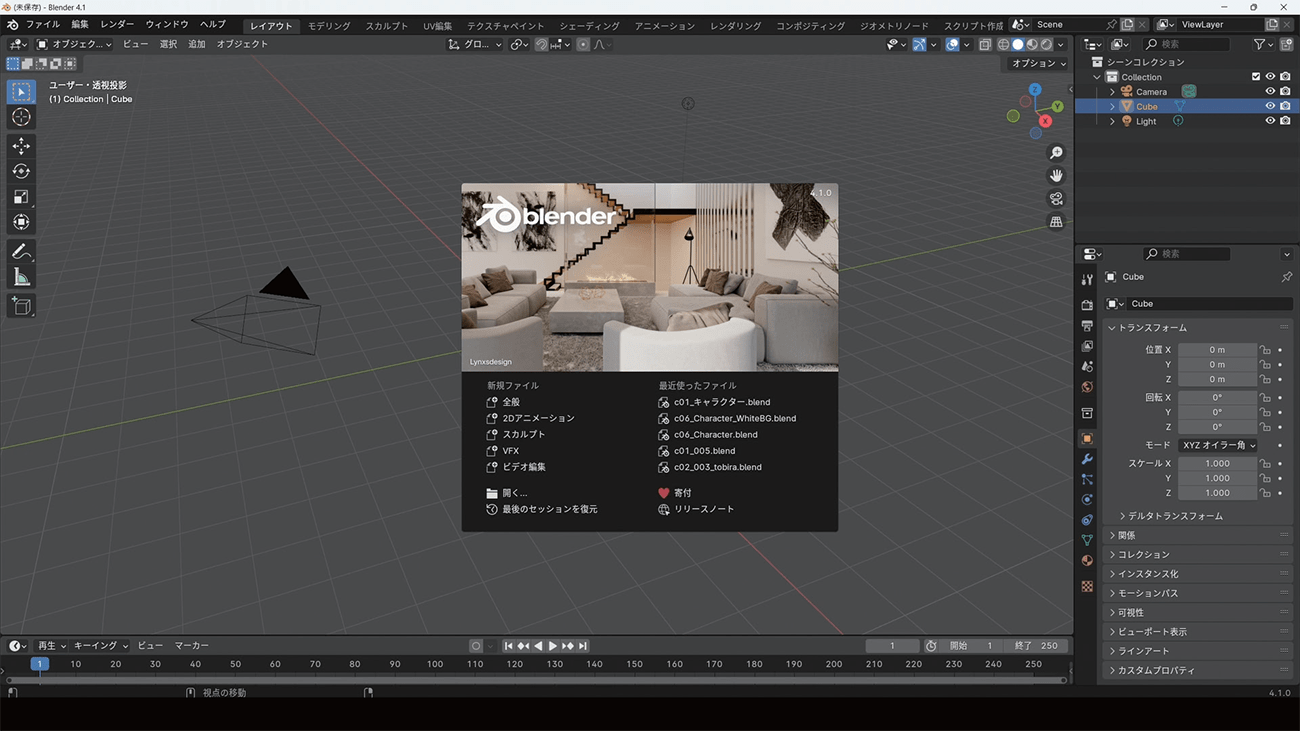Toggle Collection exclude checkbox
1300x731 pixels.
(1256, 77)
